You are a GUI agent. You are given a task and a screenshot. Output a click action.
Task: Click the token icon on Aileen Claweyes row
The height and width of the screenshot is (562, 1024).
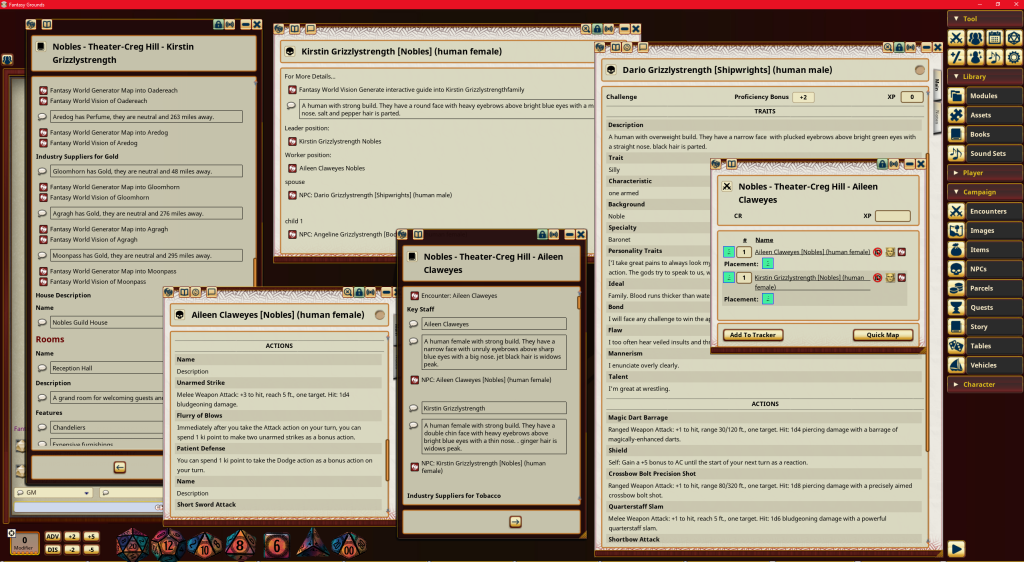point(888,252)
